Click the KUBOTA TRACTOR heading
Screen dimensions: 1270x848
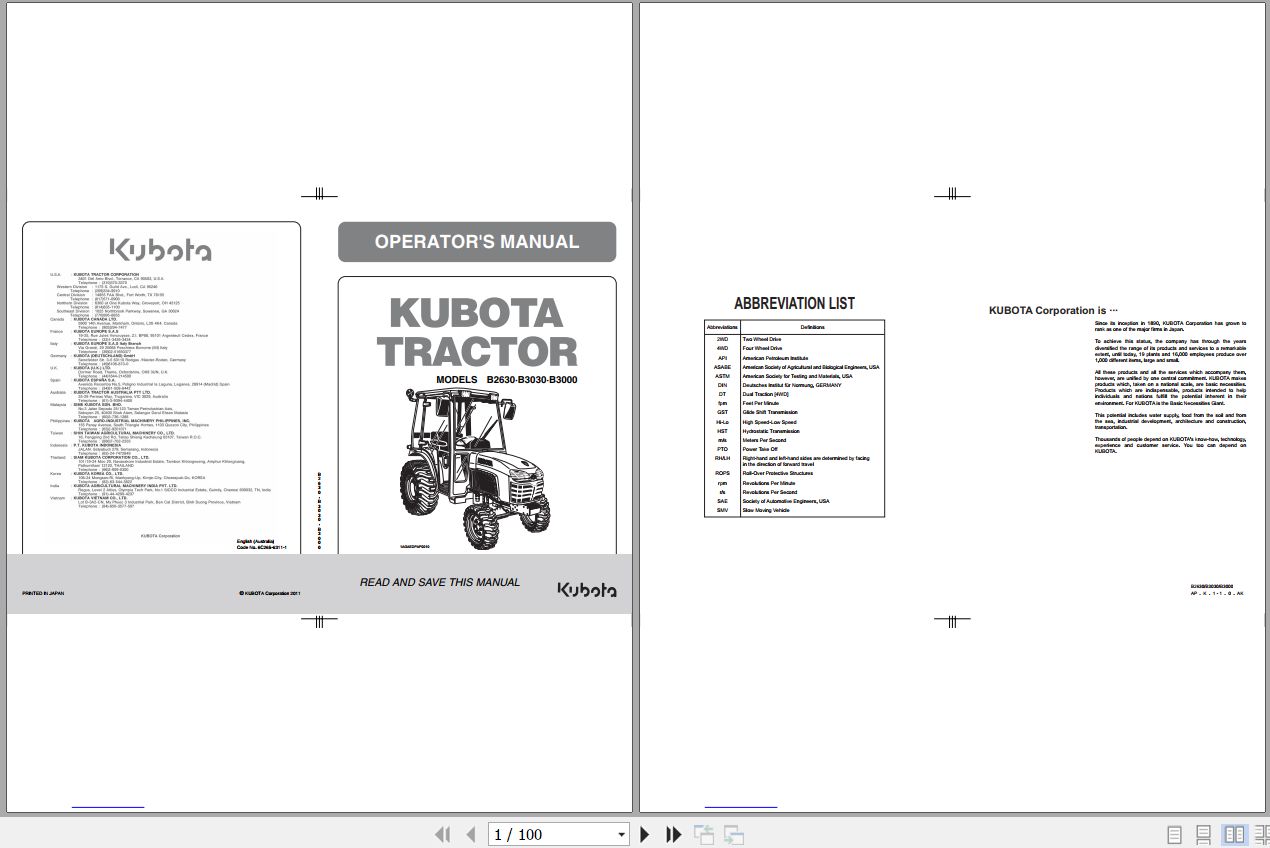(477, 333)
